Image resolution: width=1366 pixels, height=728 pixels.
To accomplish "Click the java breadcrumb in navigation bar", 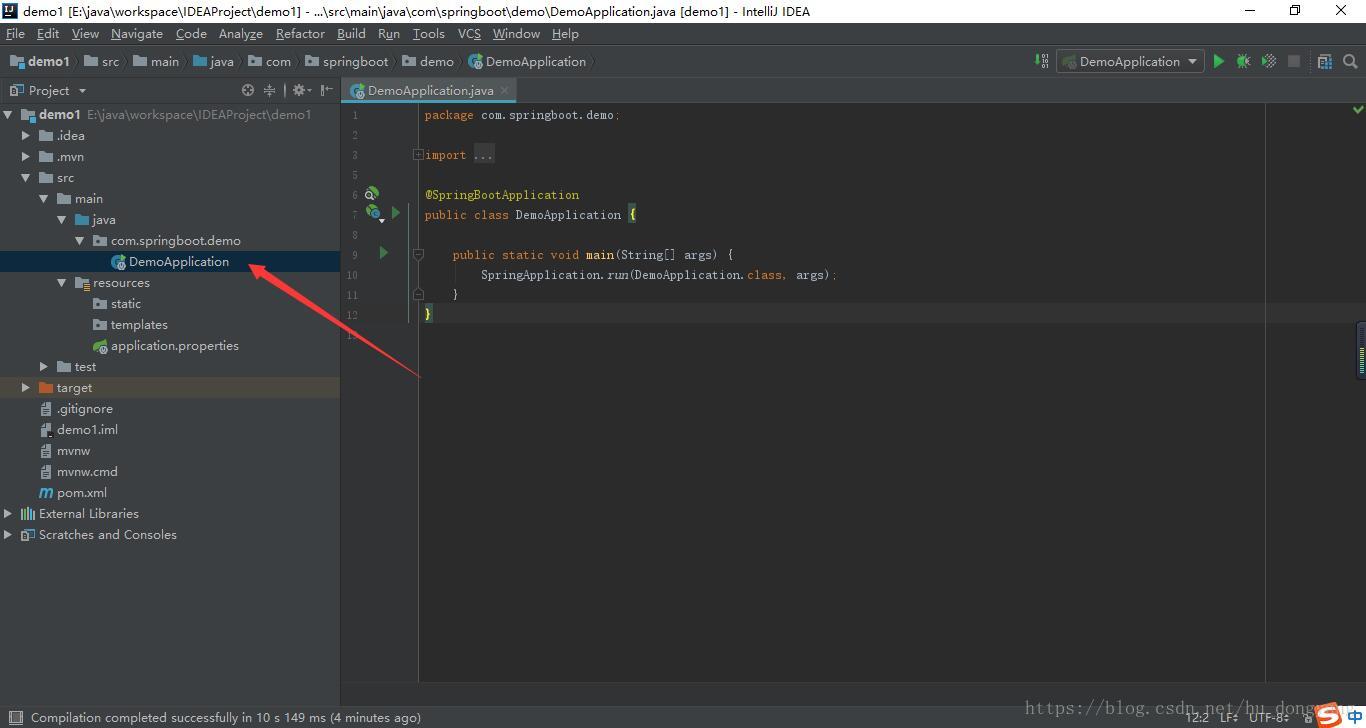I will tap(213, 61).
